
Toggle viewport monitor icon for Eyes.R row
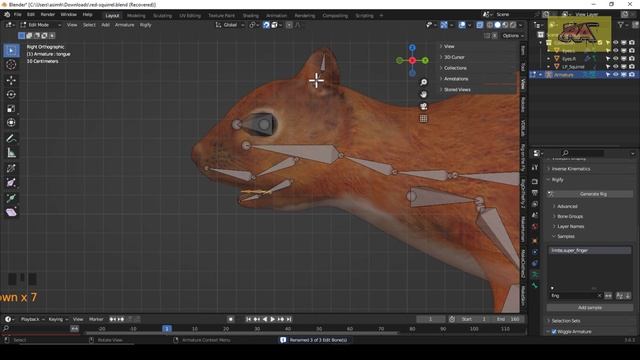(624, 58)
